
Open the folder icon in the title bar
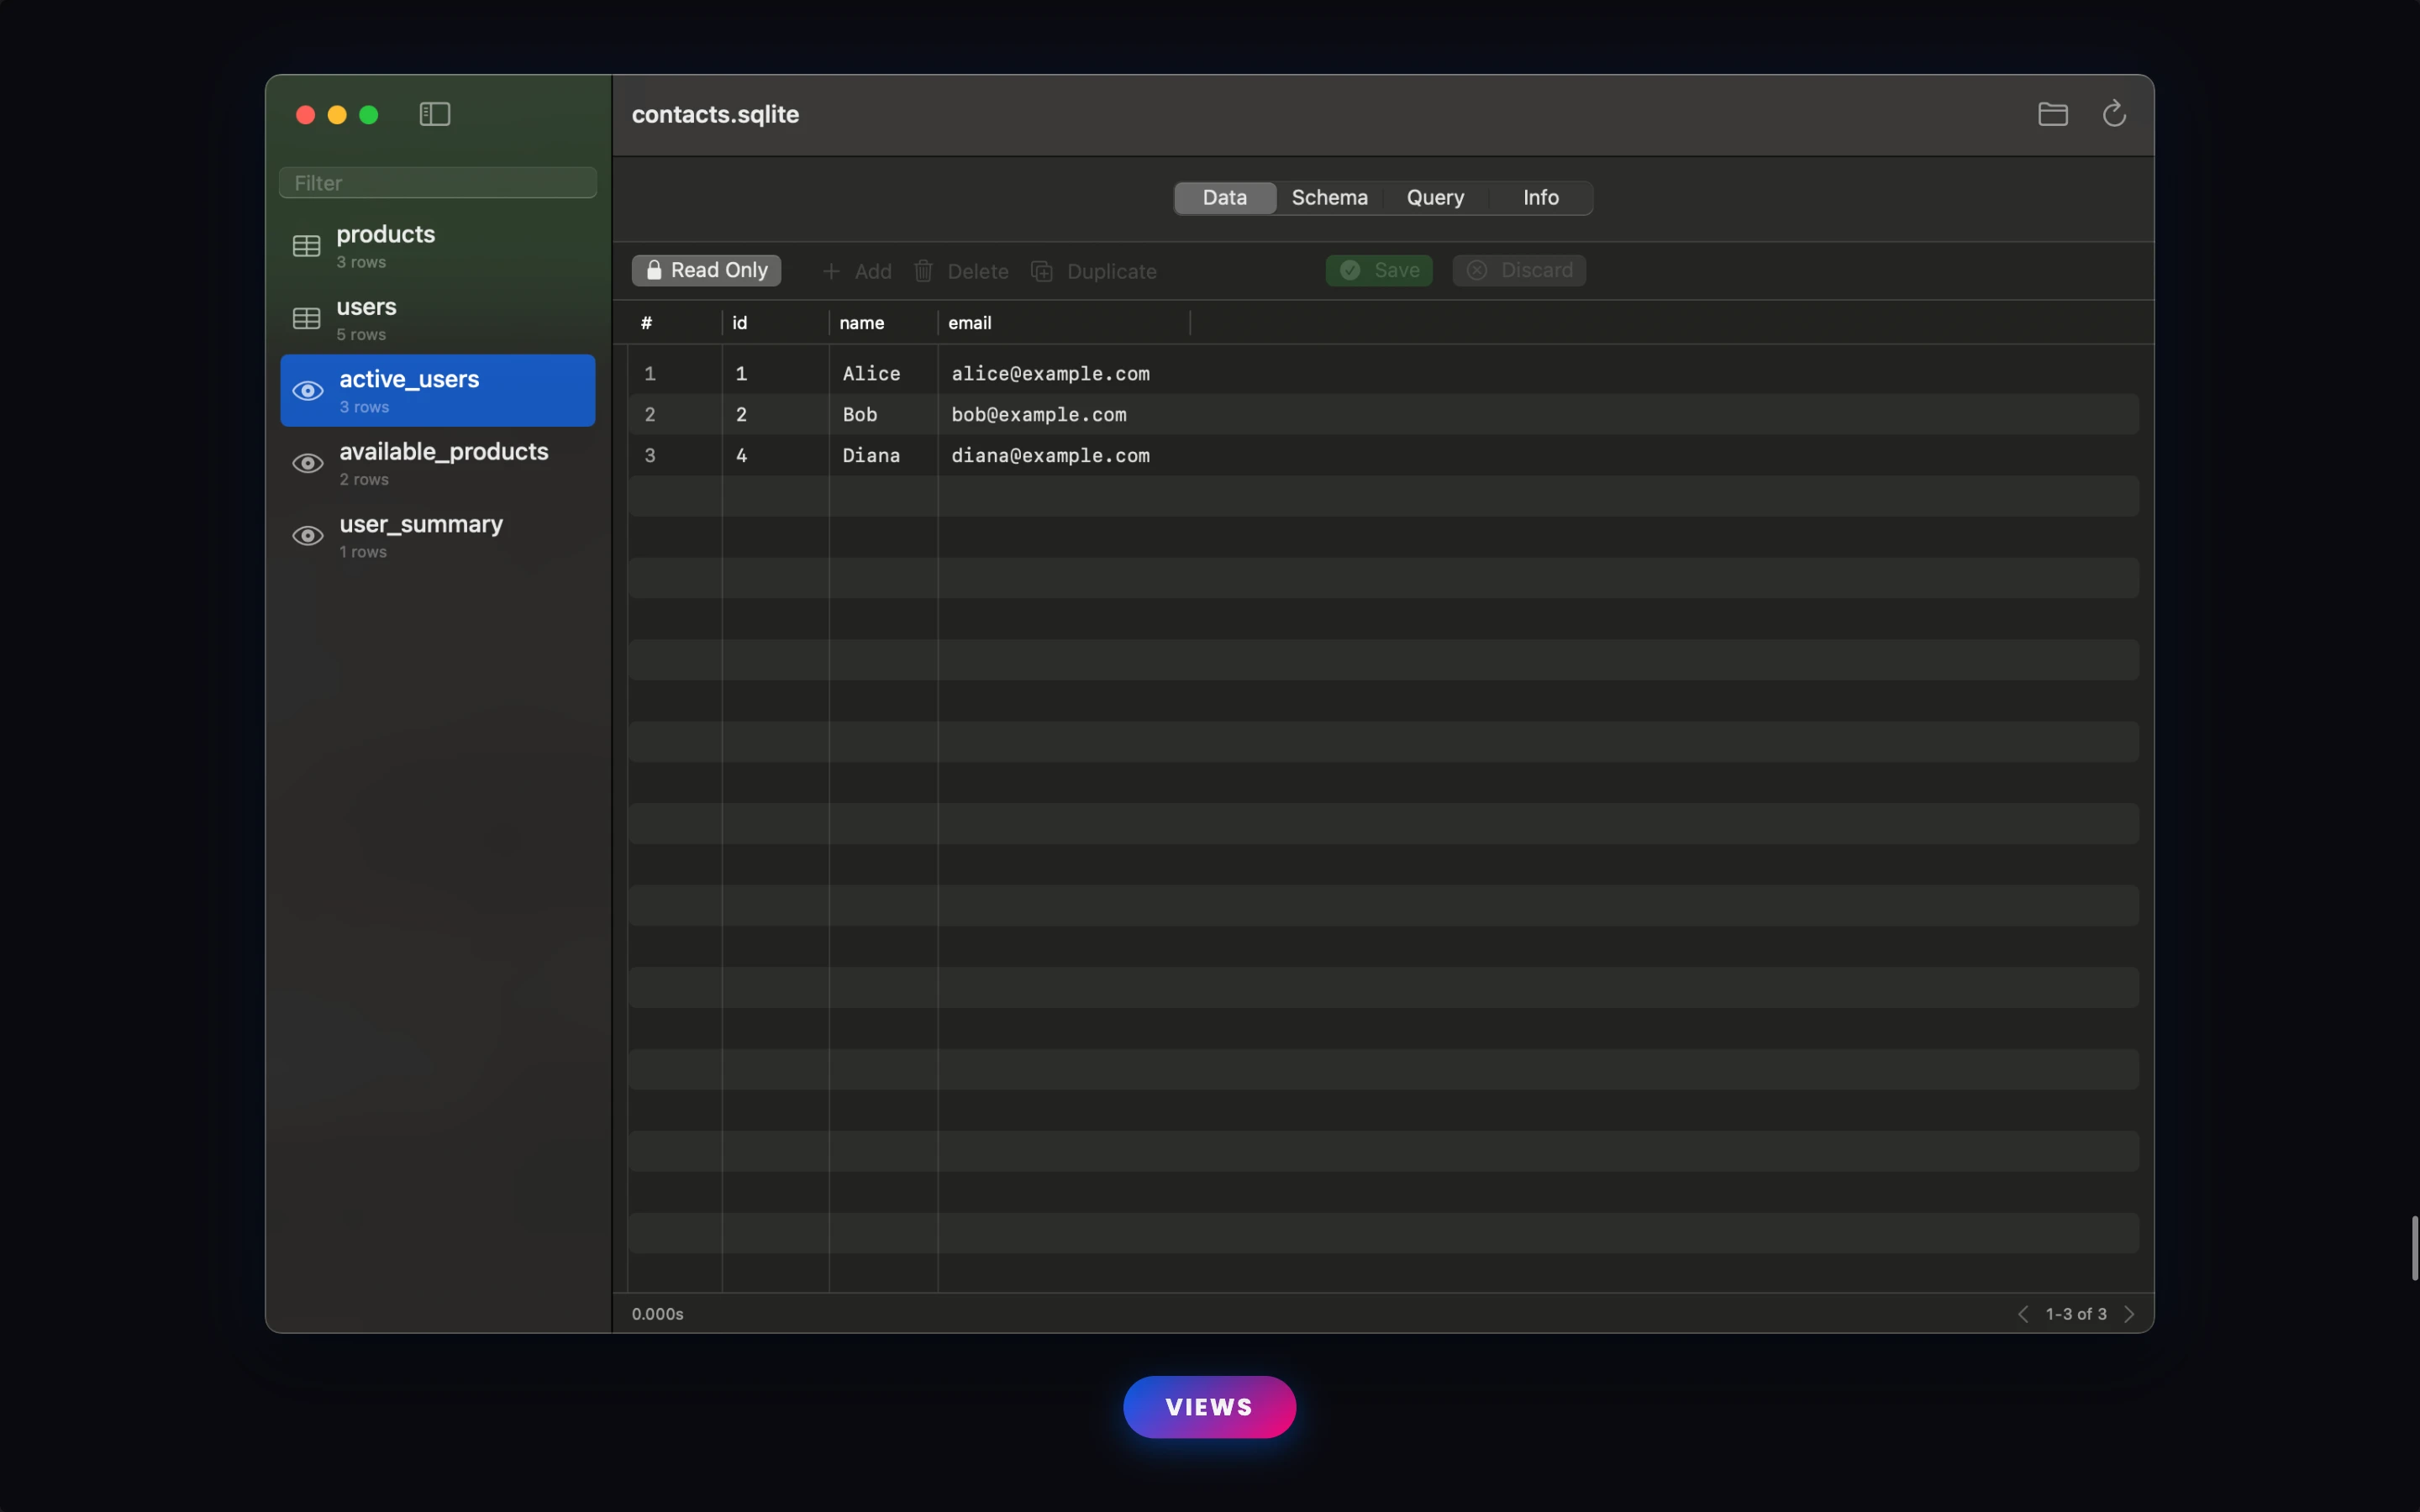coord(2051,114)
